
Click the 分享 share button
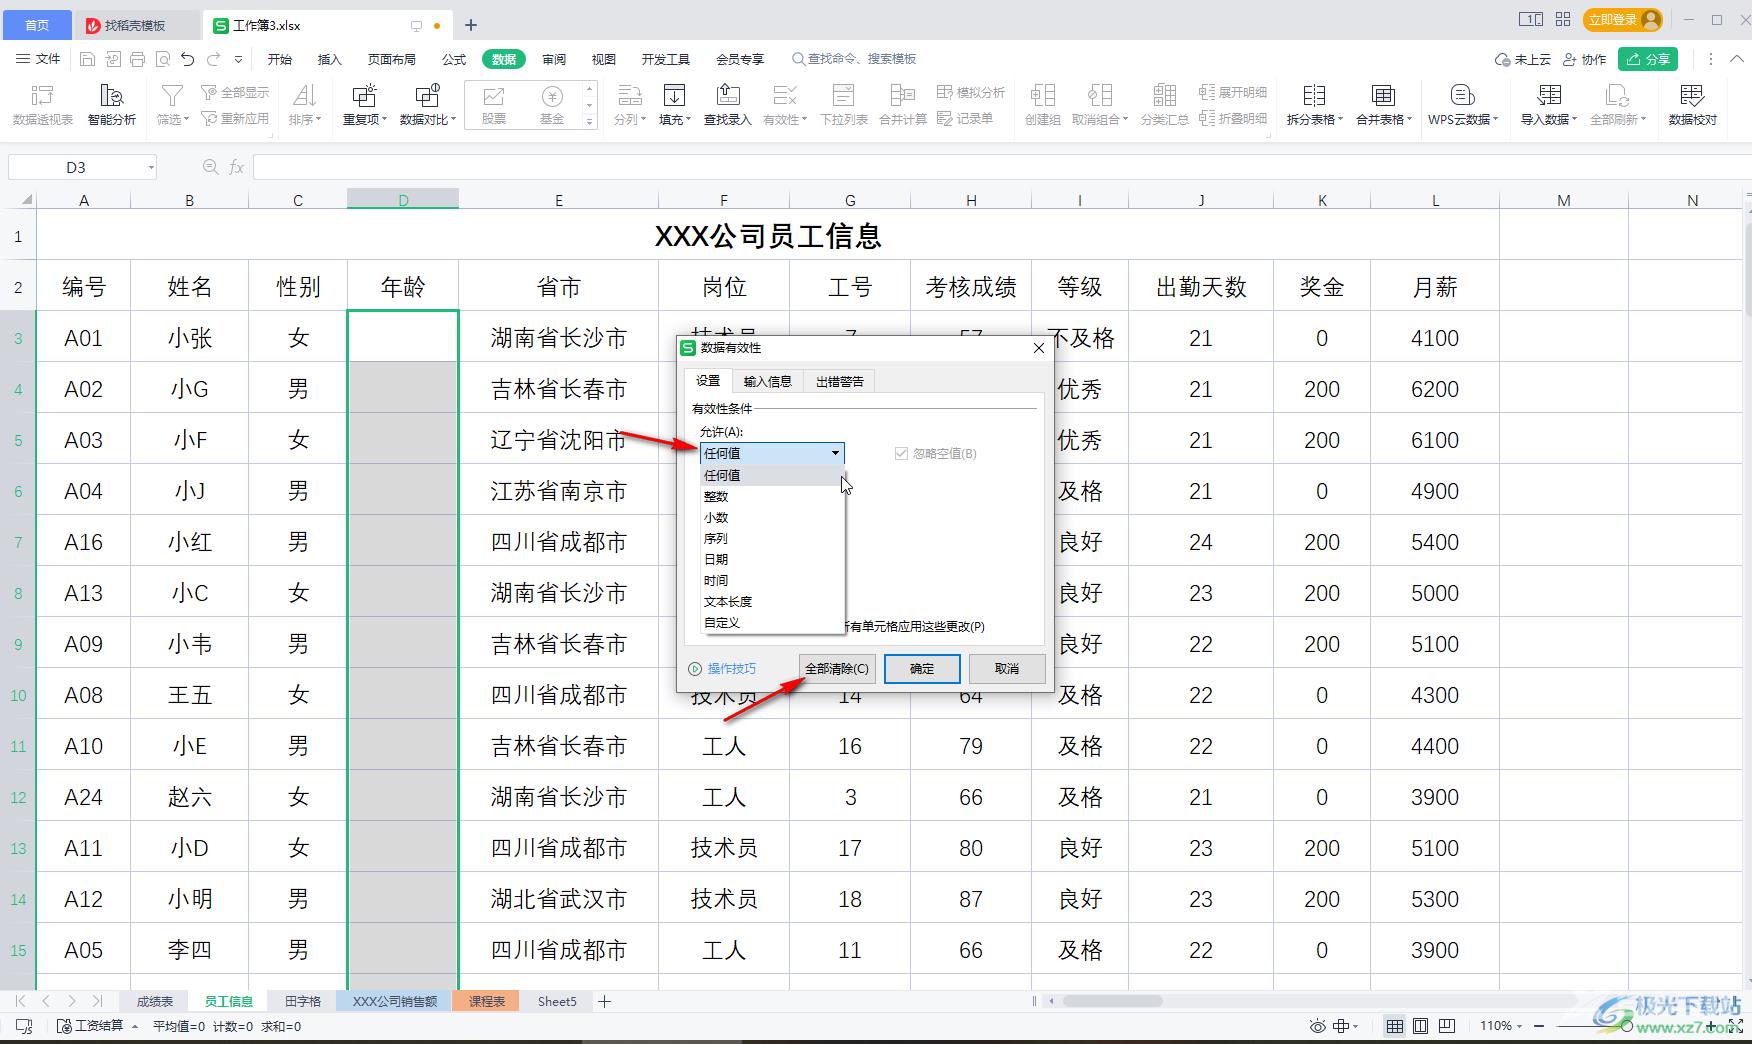(1648, 59)
